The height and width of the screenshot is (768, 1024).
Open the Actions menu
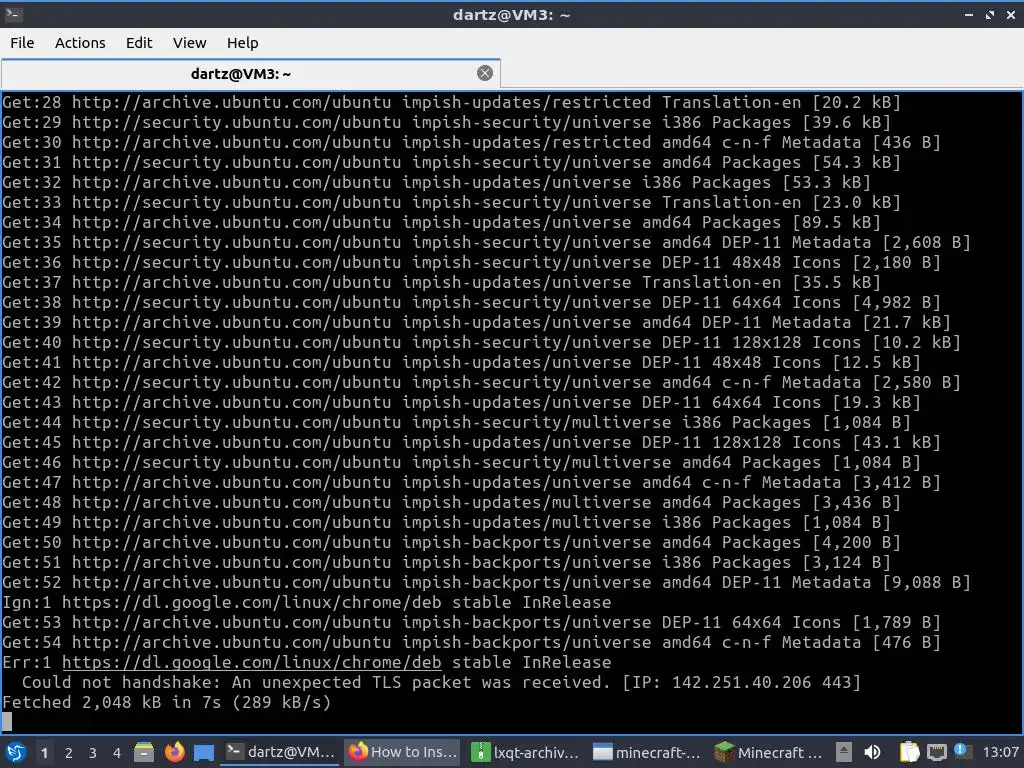(x=80, y=43)
